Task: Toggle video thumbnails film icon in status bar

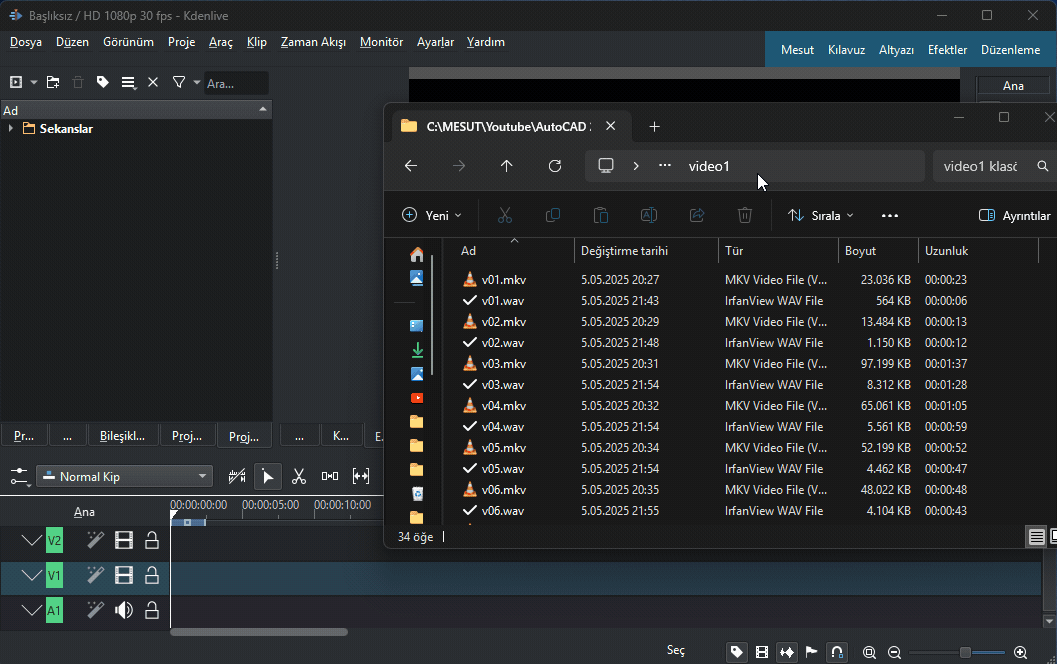Action: click(x=762, y=652)
